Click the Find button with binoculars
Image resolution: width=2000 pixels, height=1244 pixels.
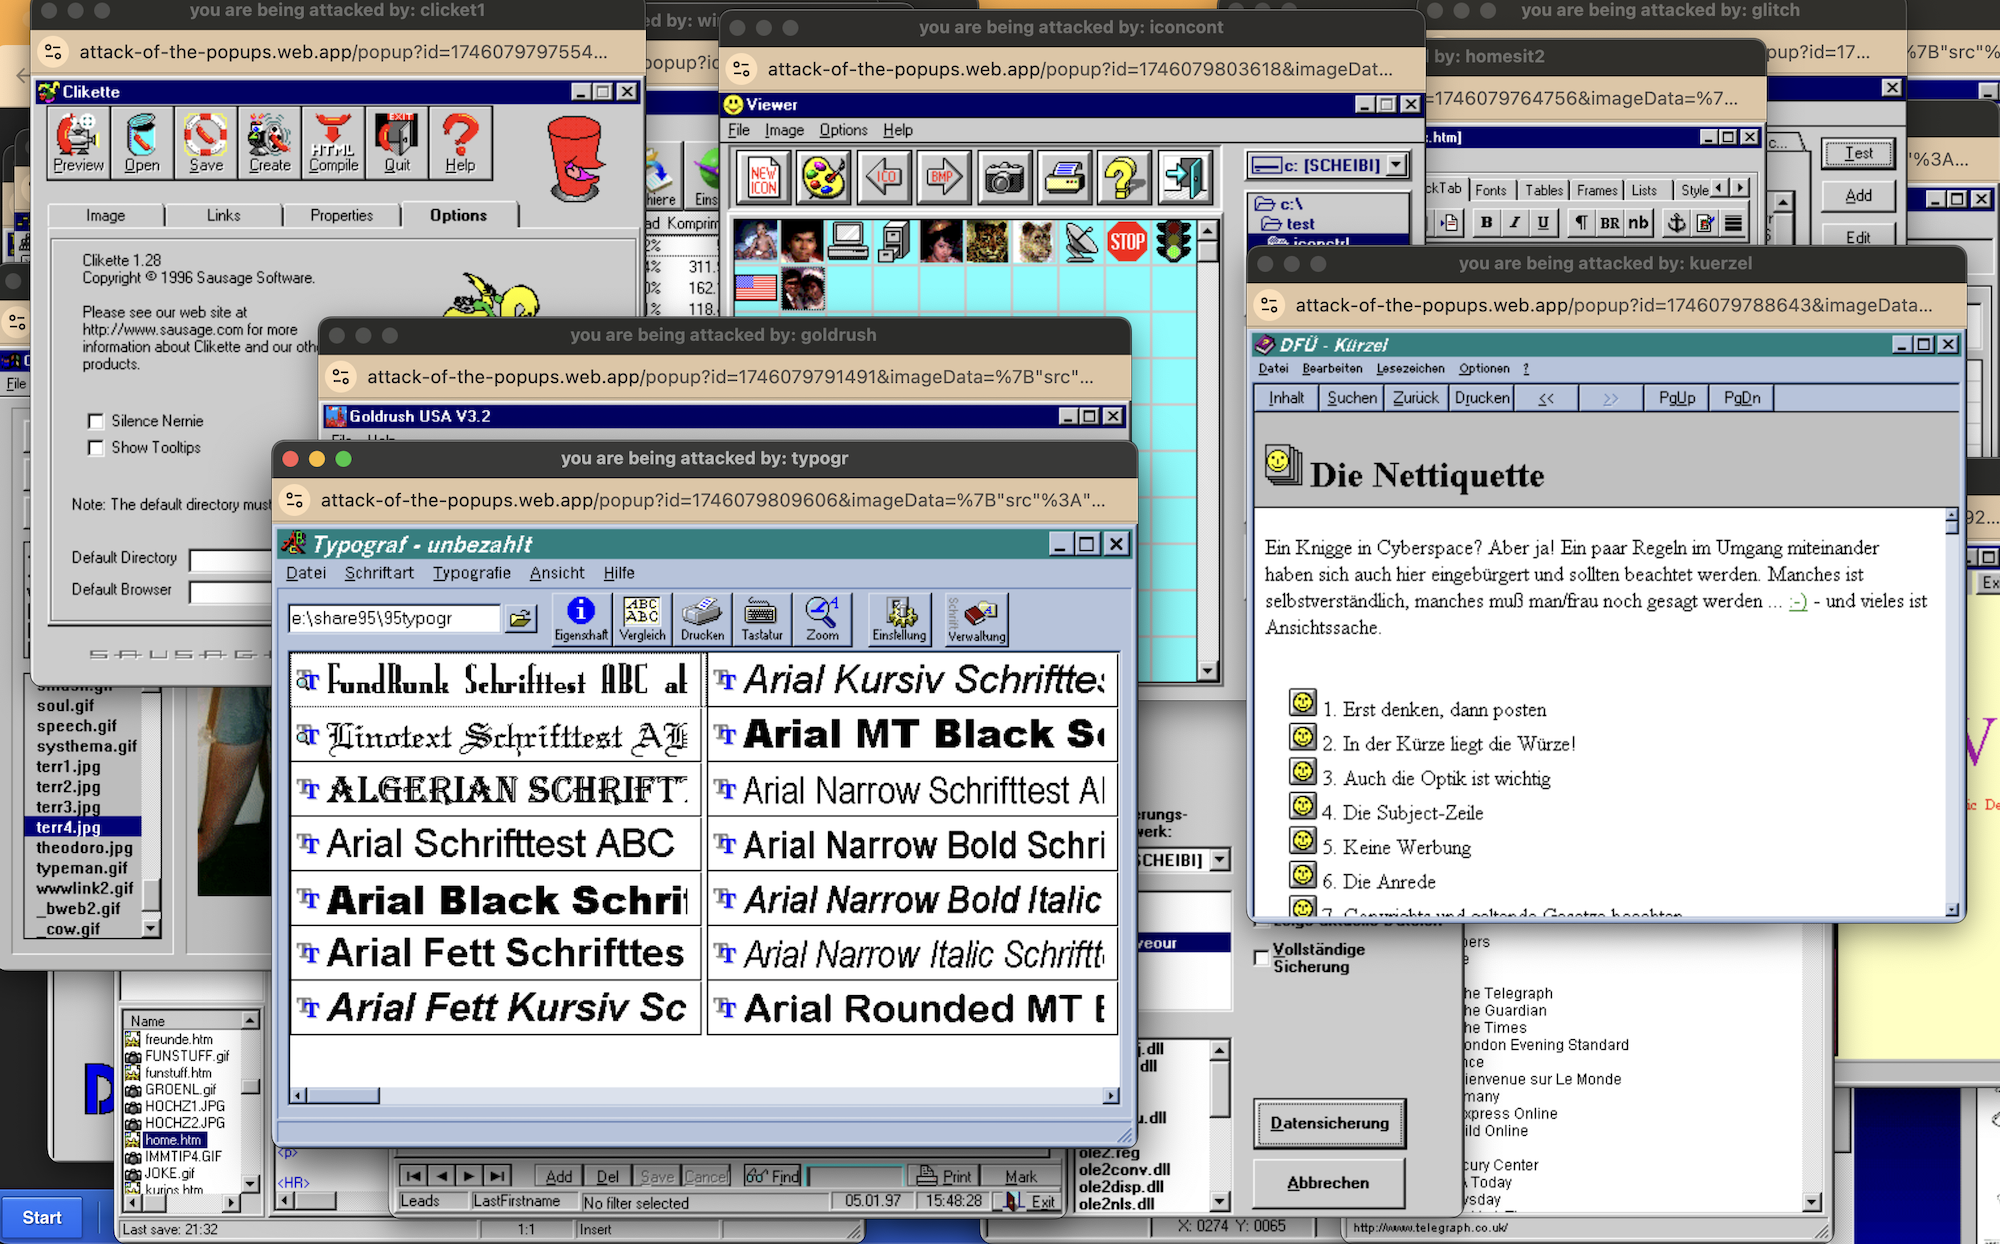(773, 1176)
